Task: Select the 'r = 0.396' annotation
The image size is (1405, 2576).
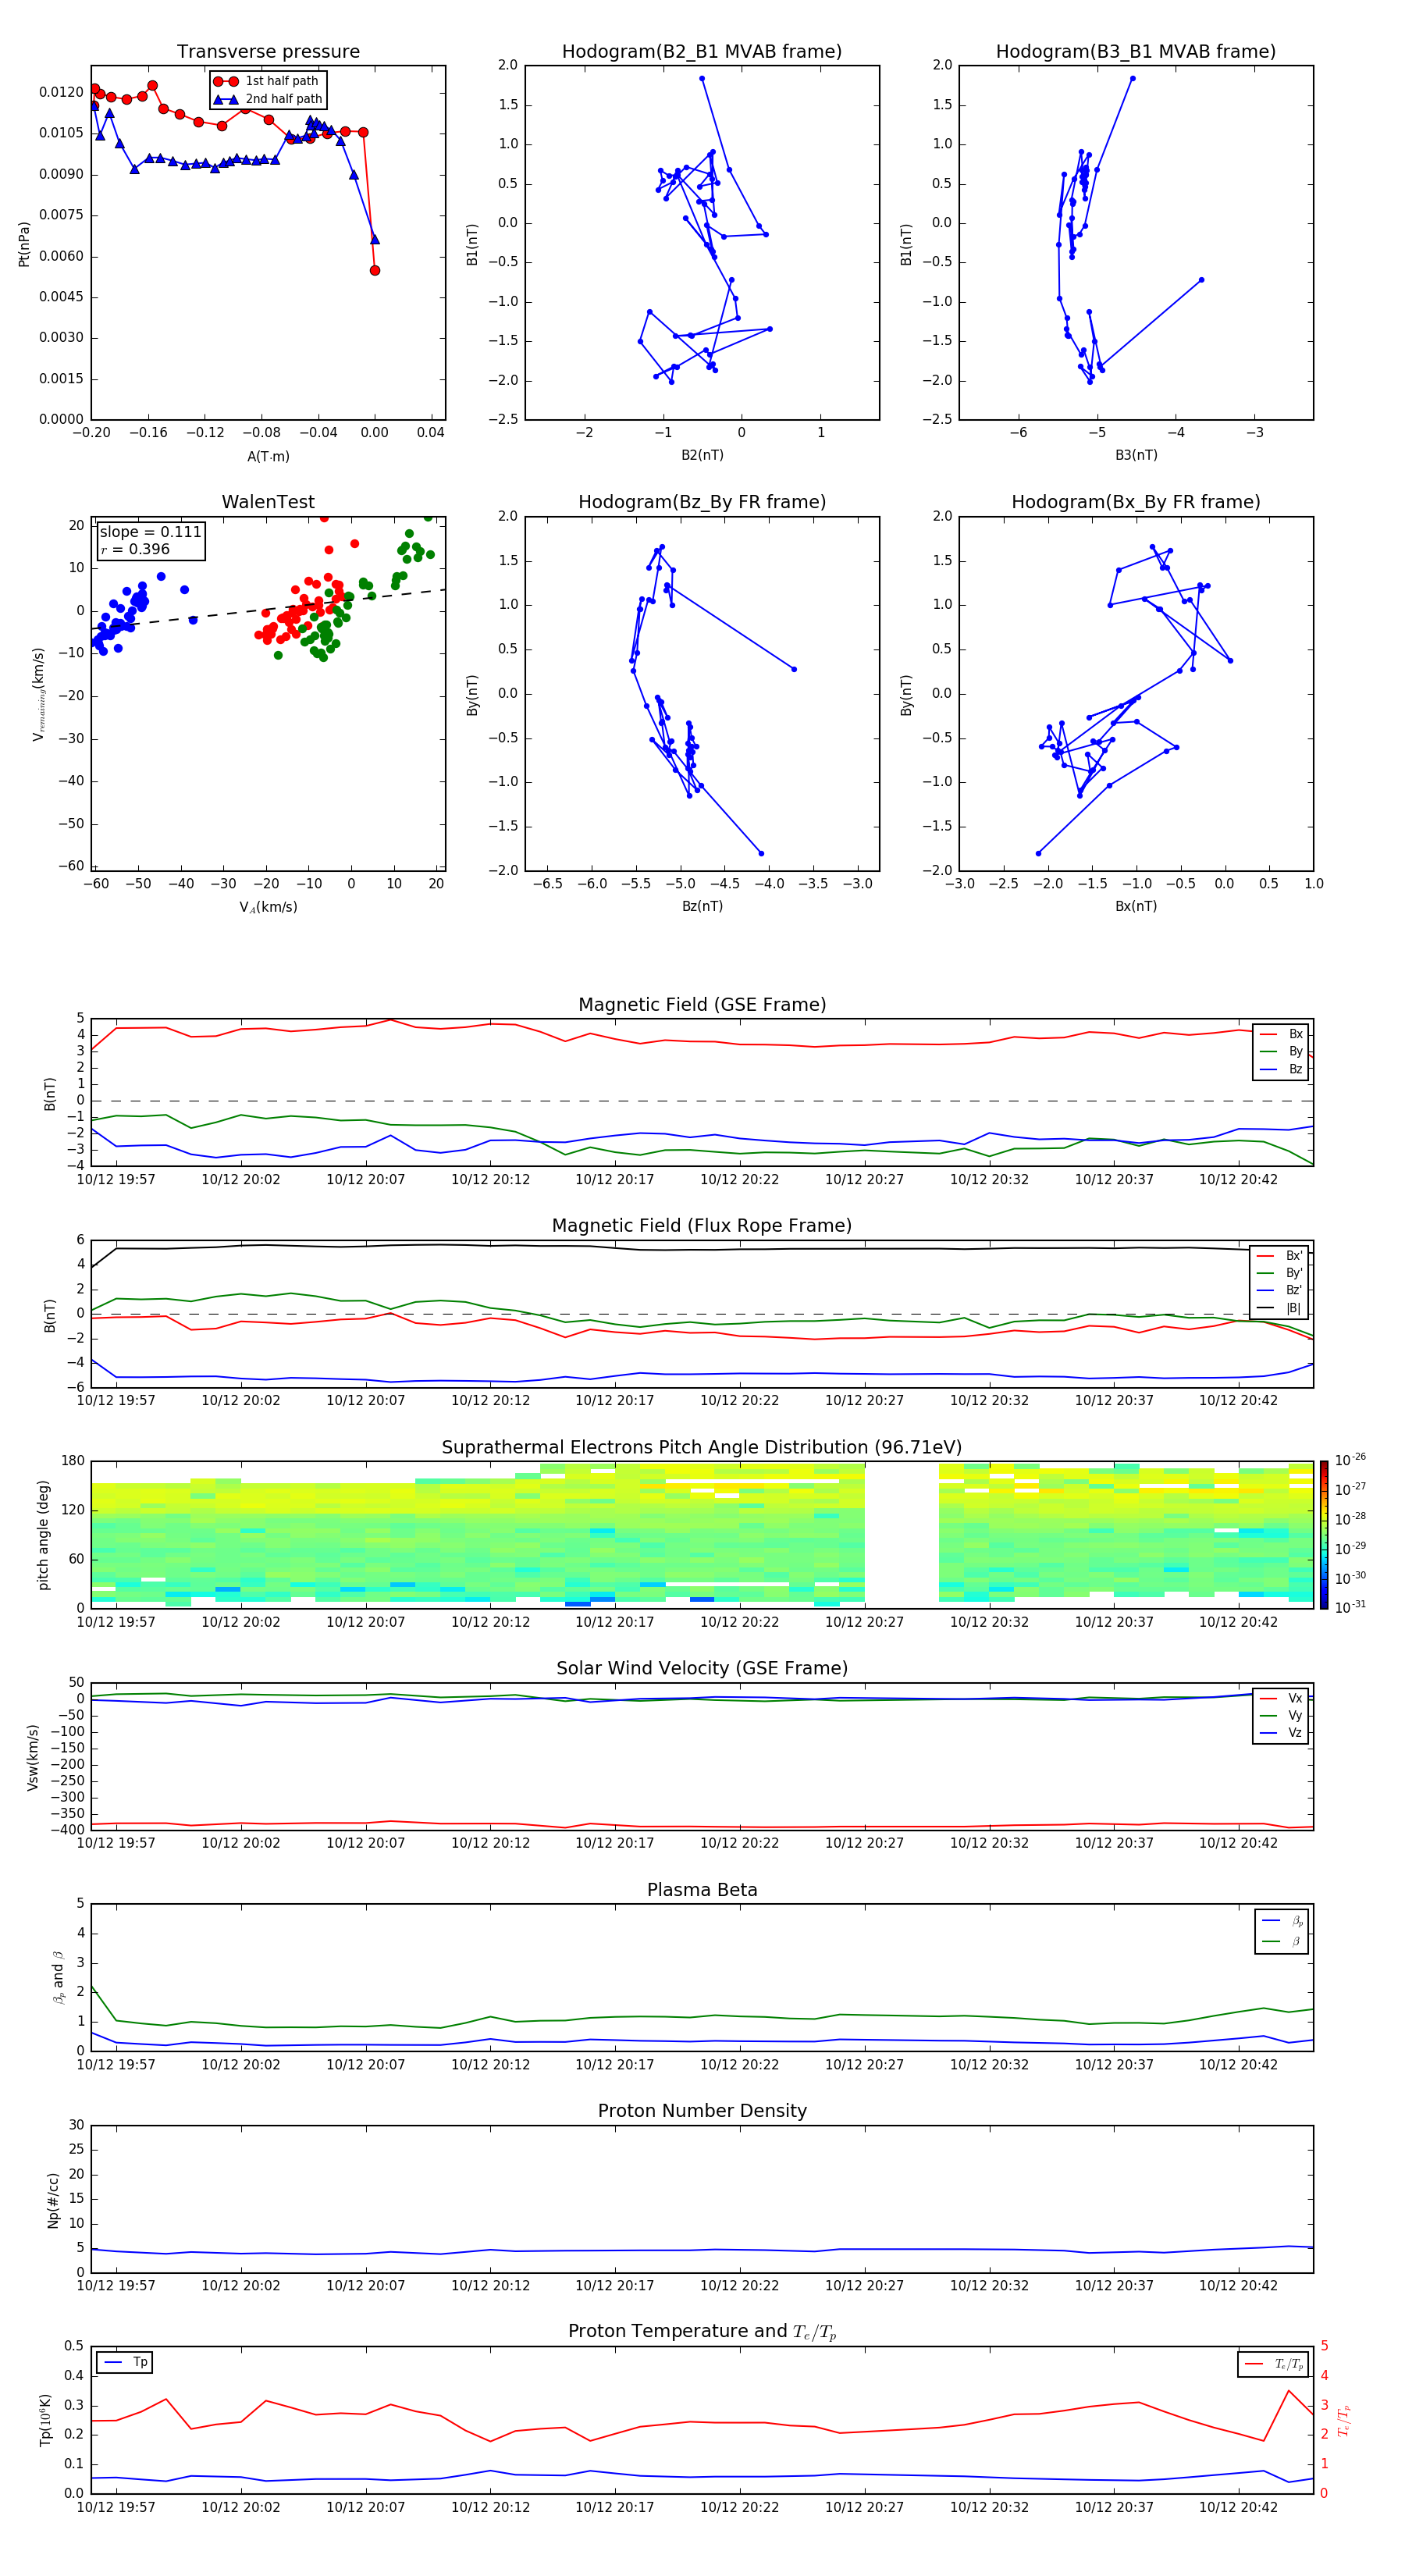Action: point(135,549)
